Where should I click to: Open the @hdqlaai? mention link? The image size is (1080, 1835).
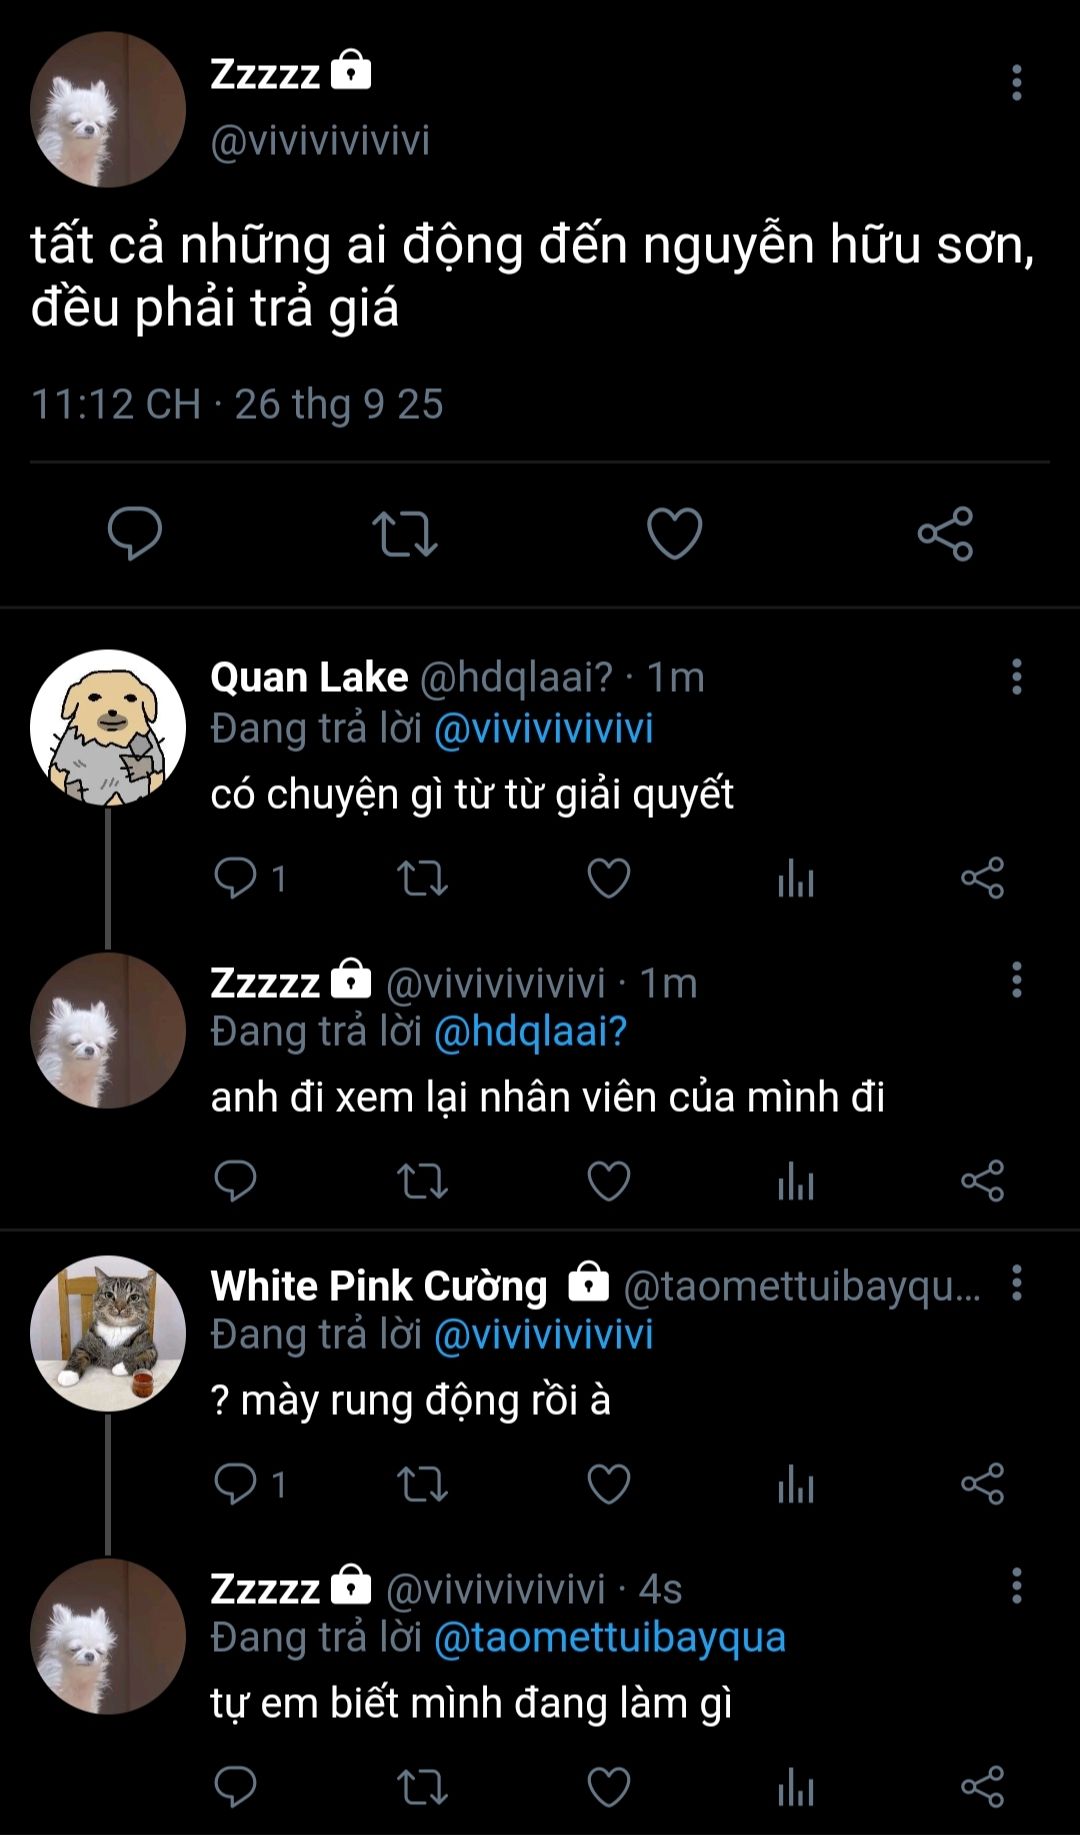click(530, 1031)
